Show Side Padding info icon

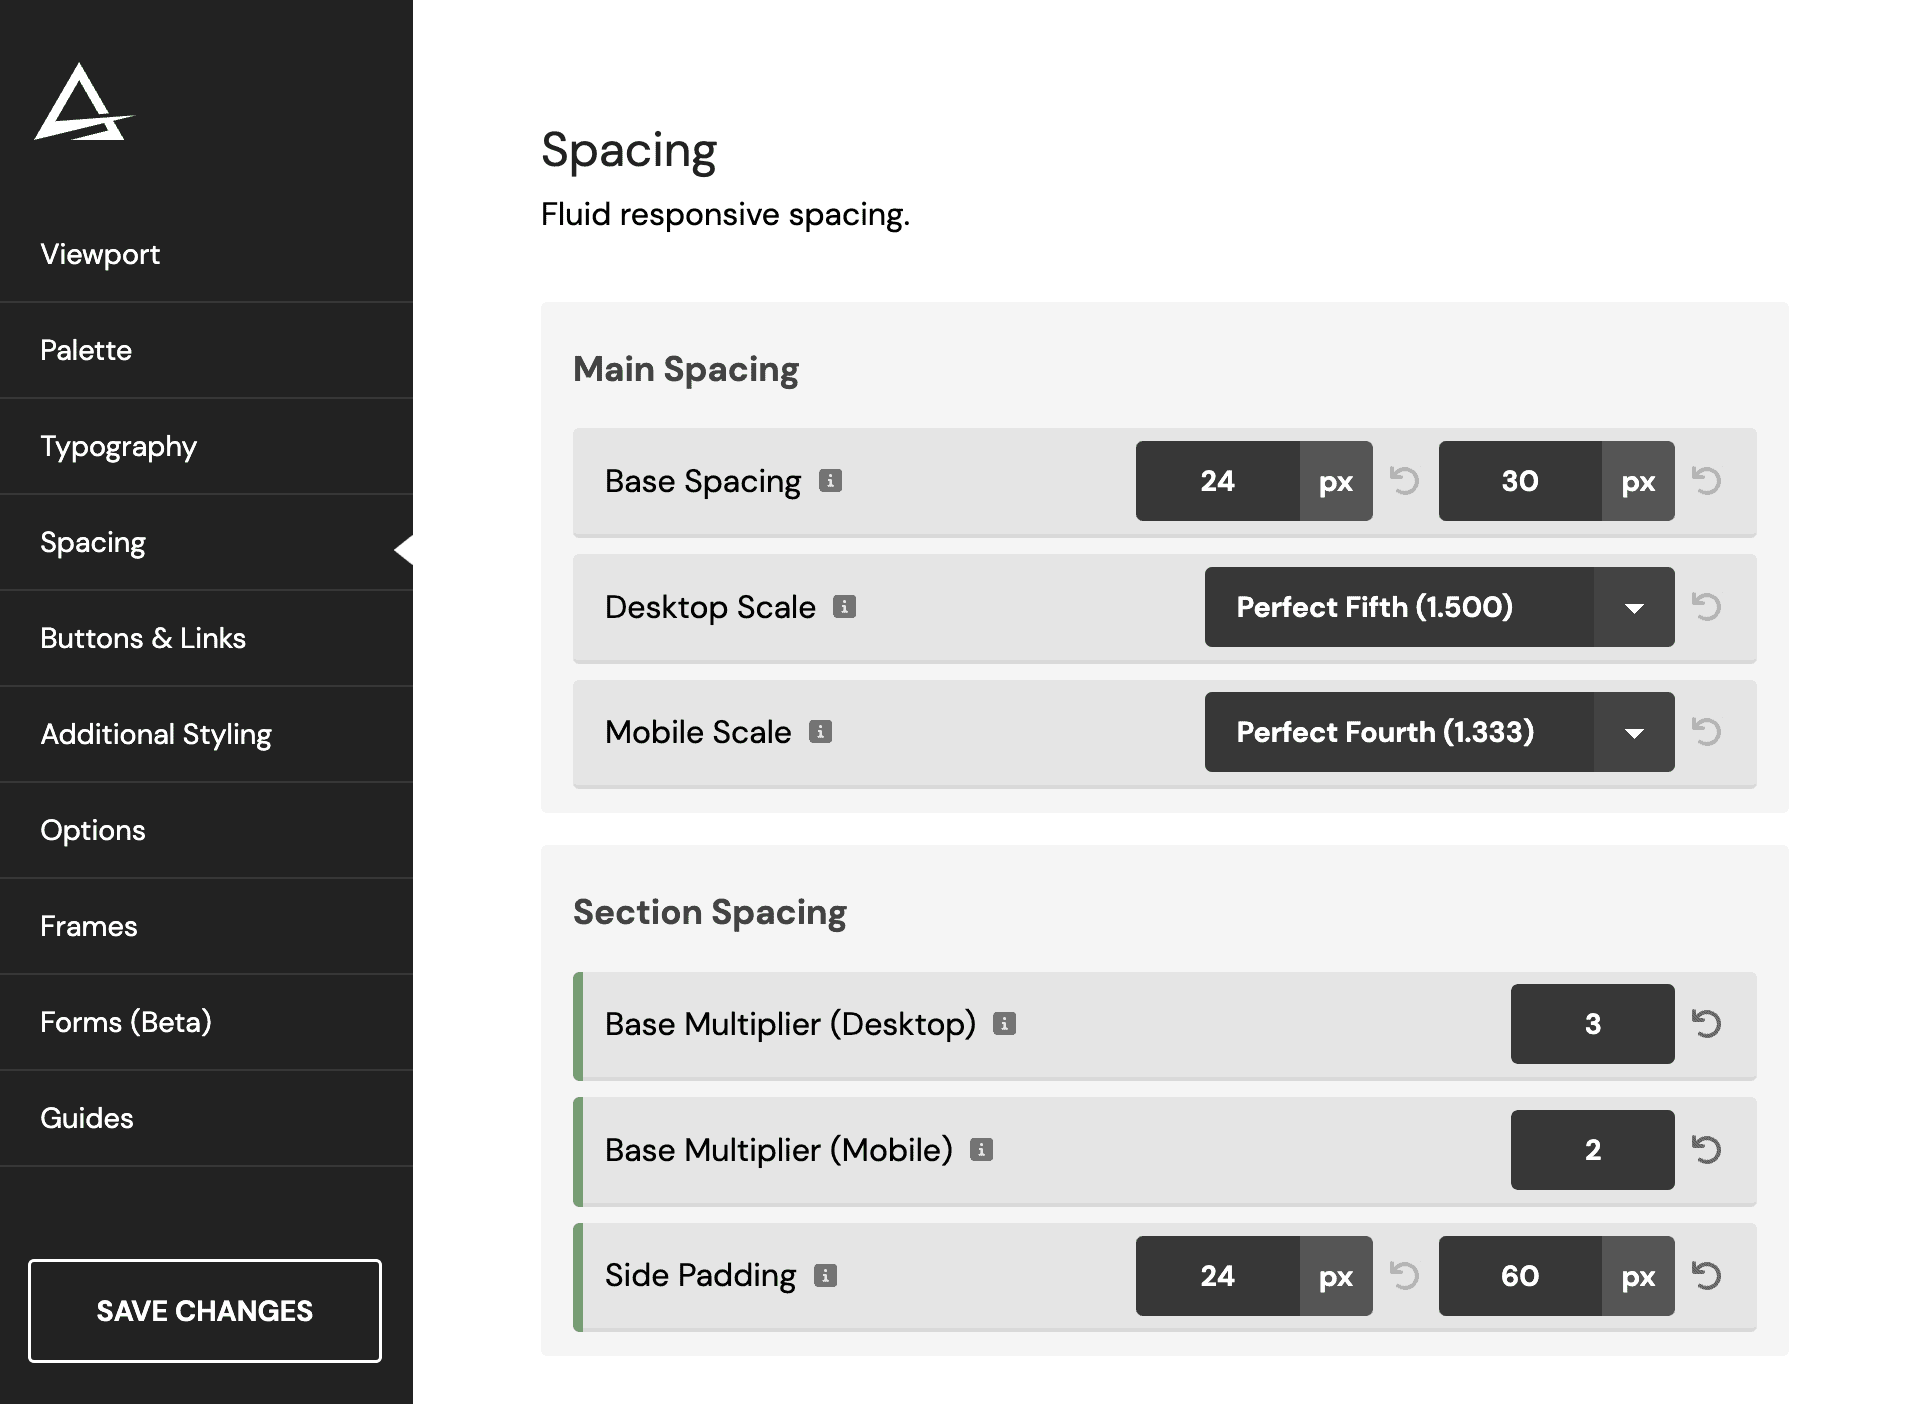826,1276
